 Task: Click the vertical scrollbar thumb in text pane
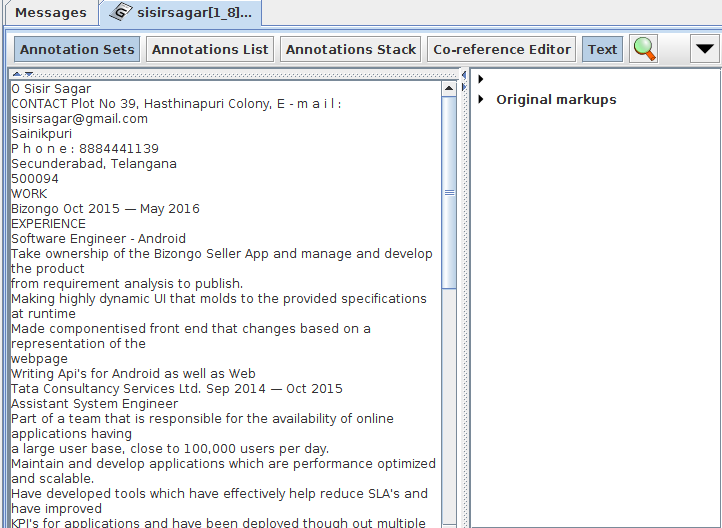(448, 190)
